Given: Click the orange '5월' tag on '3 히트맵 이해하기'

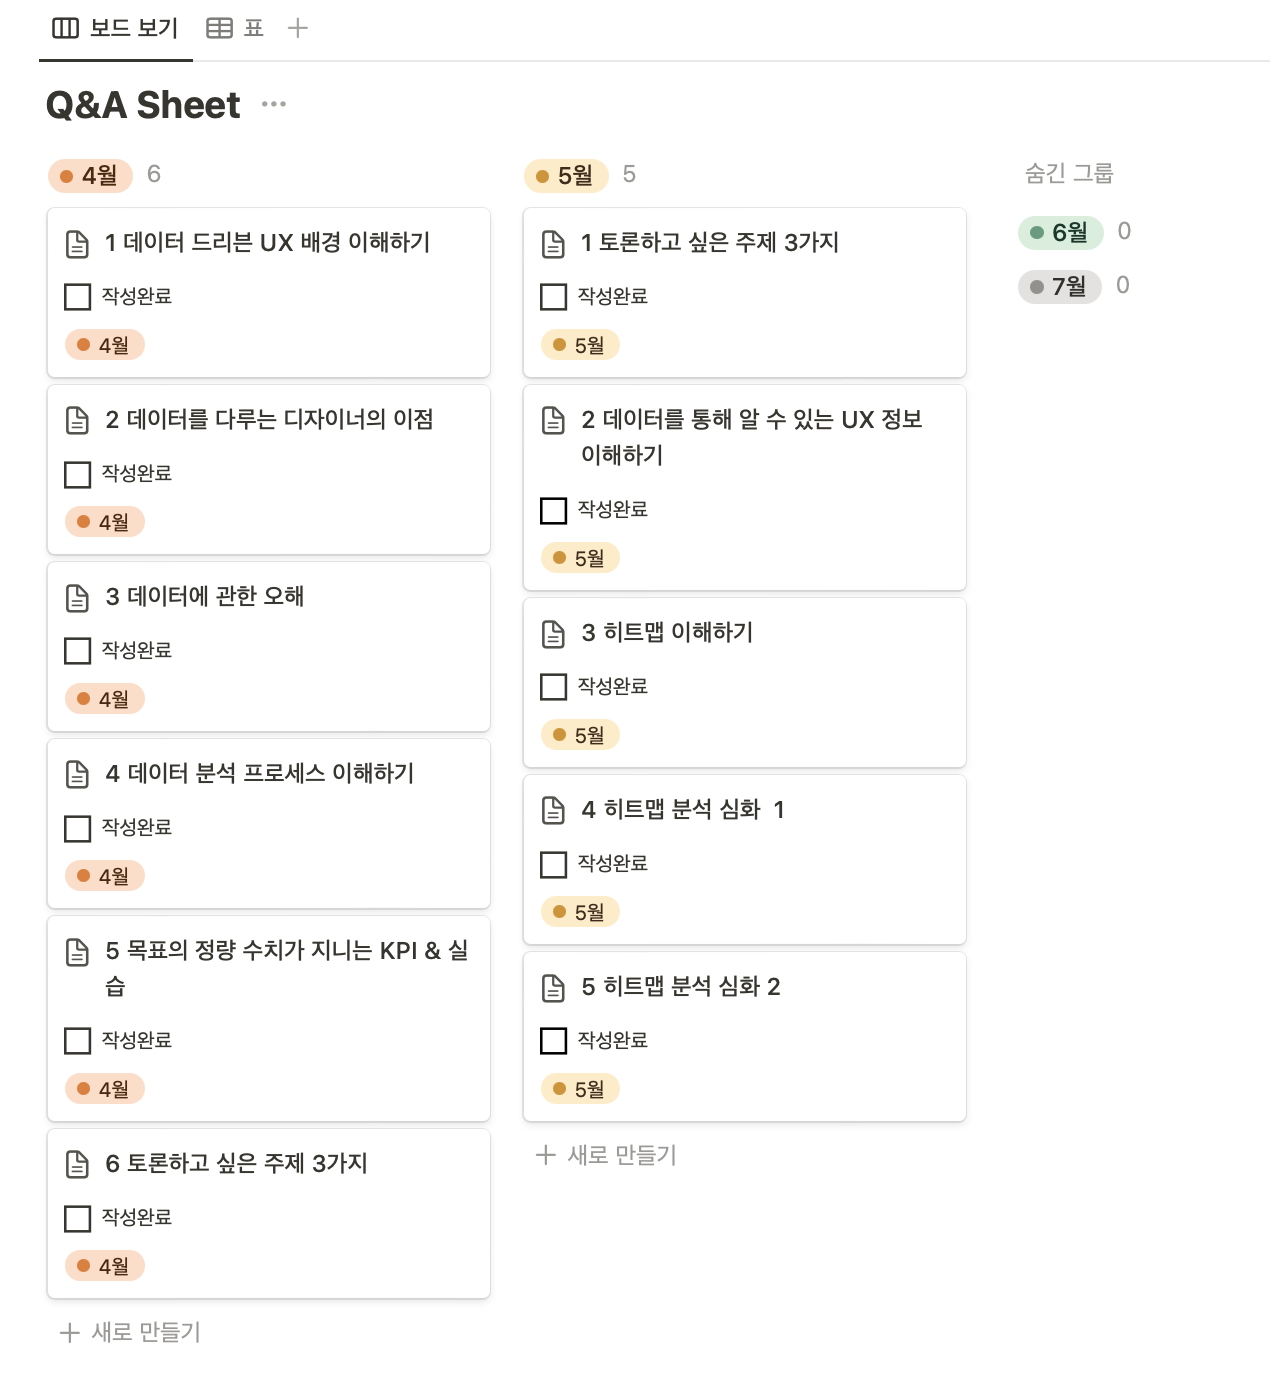Looking at the screenshot, I should click(x=579, y=734).
